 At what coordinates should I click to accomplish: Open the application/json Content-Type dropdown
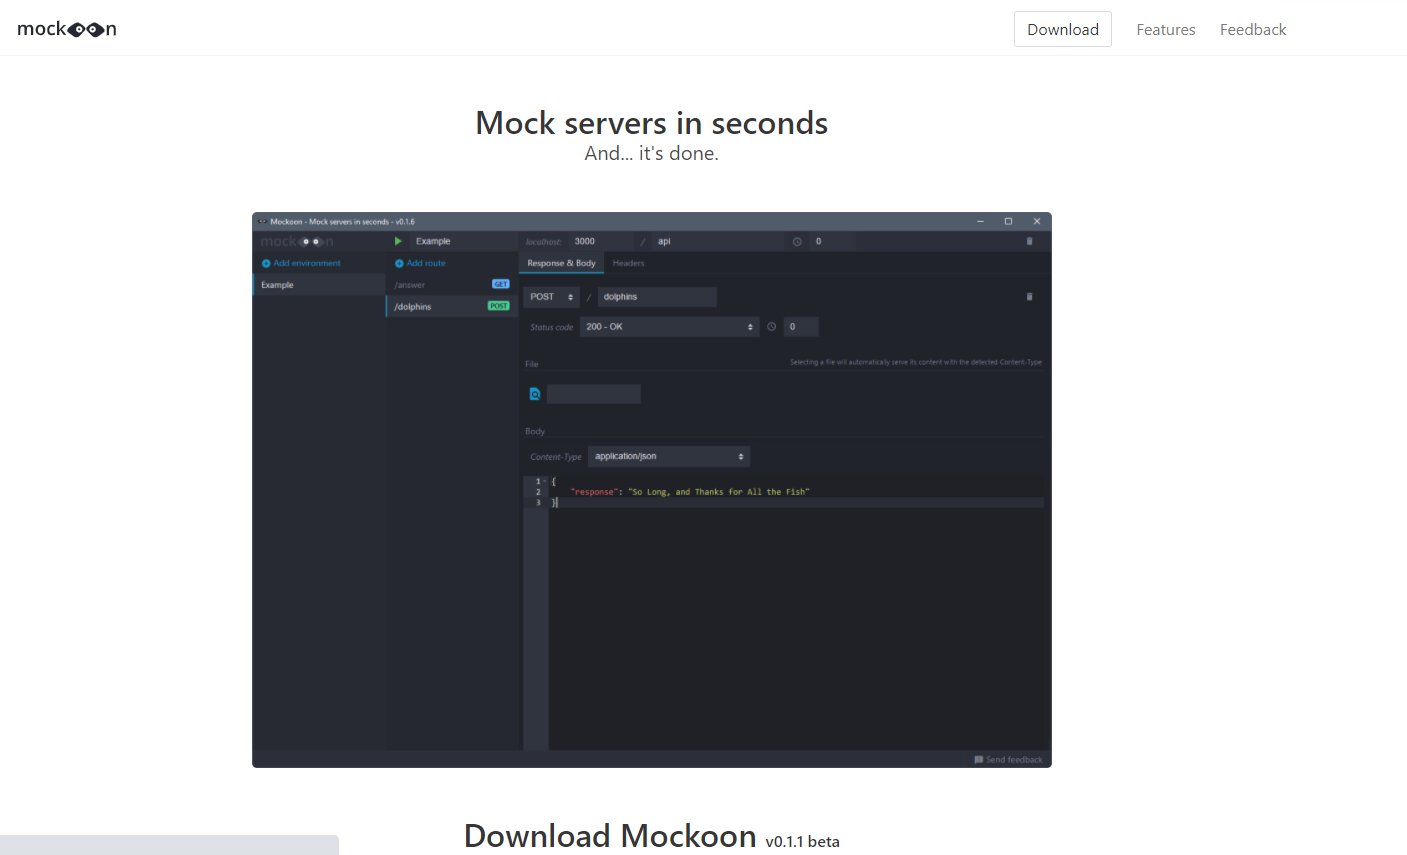tap(669, 456)
